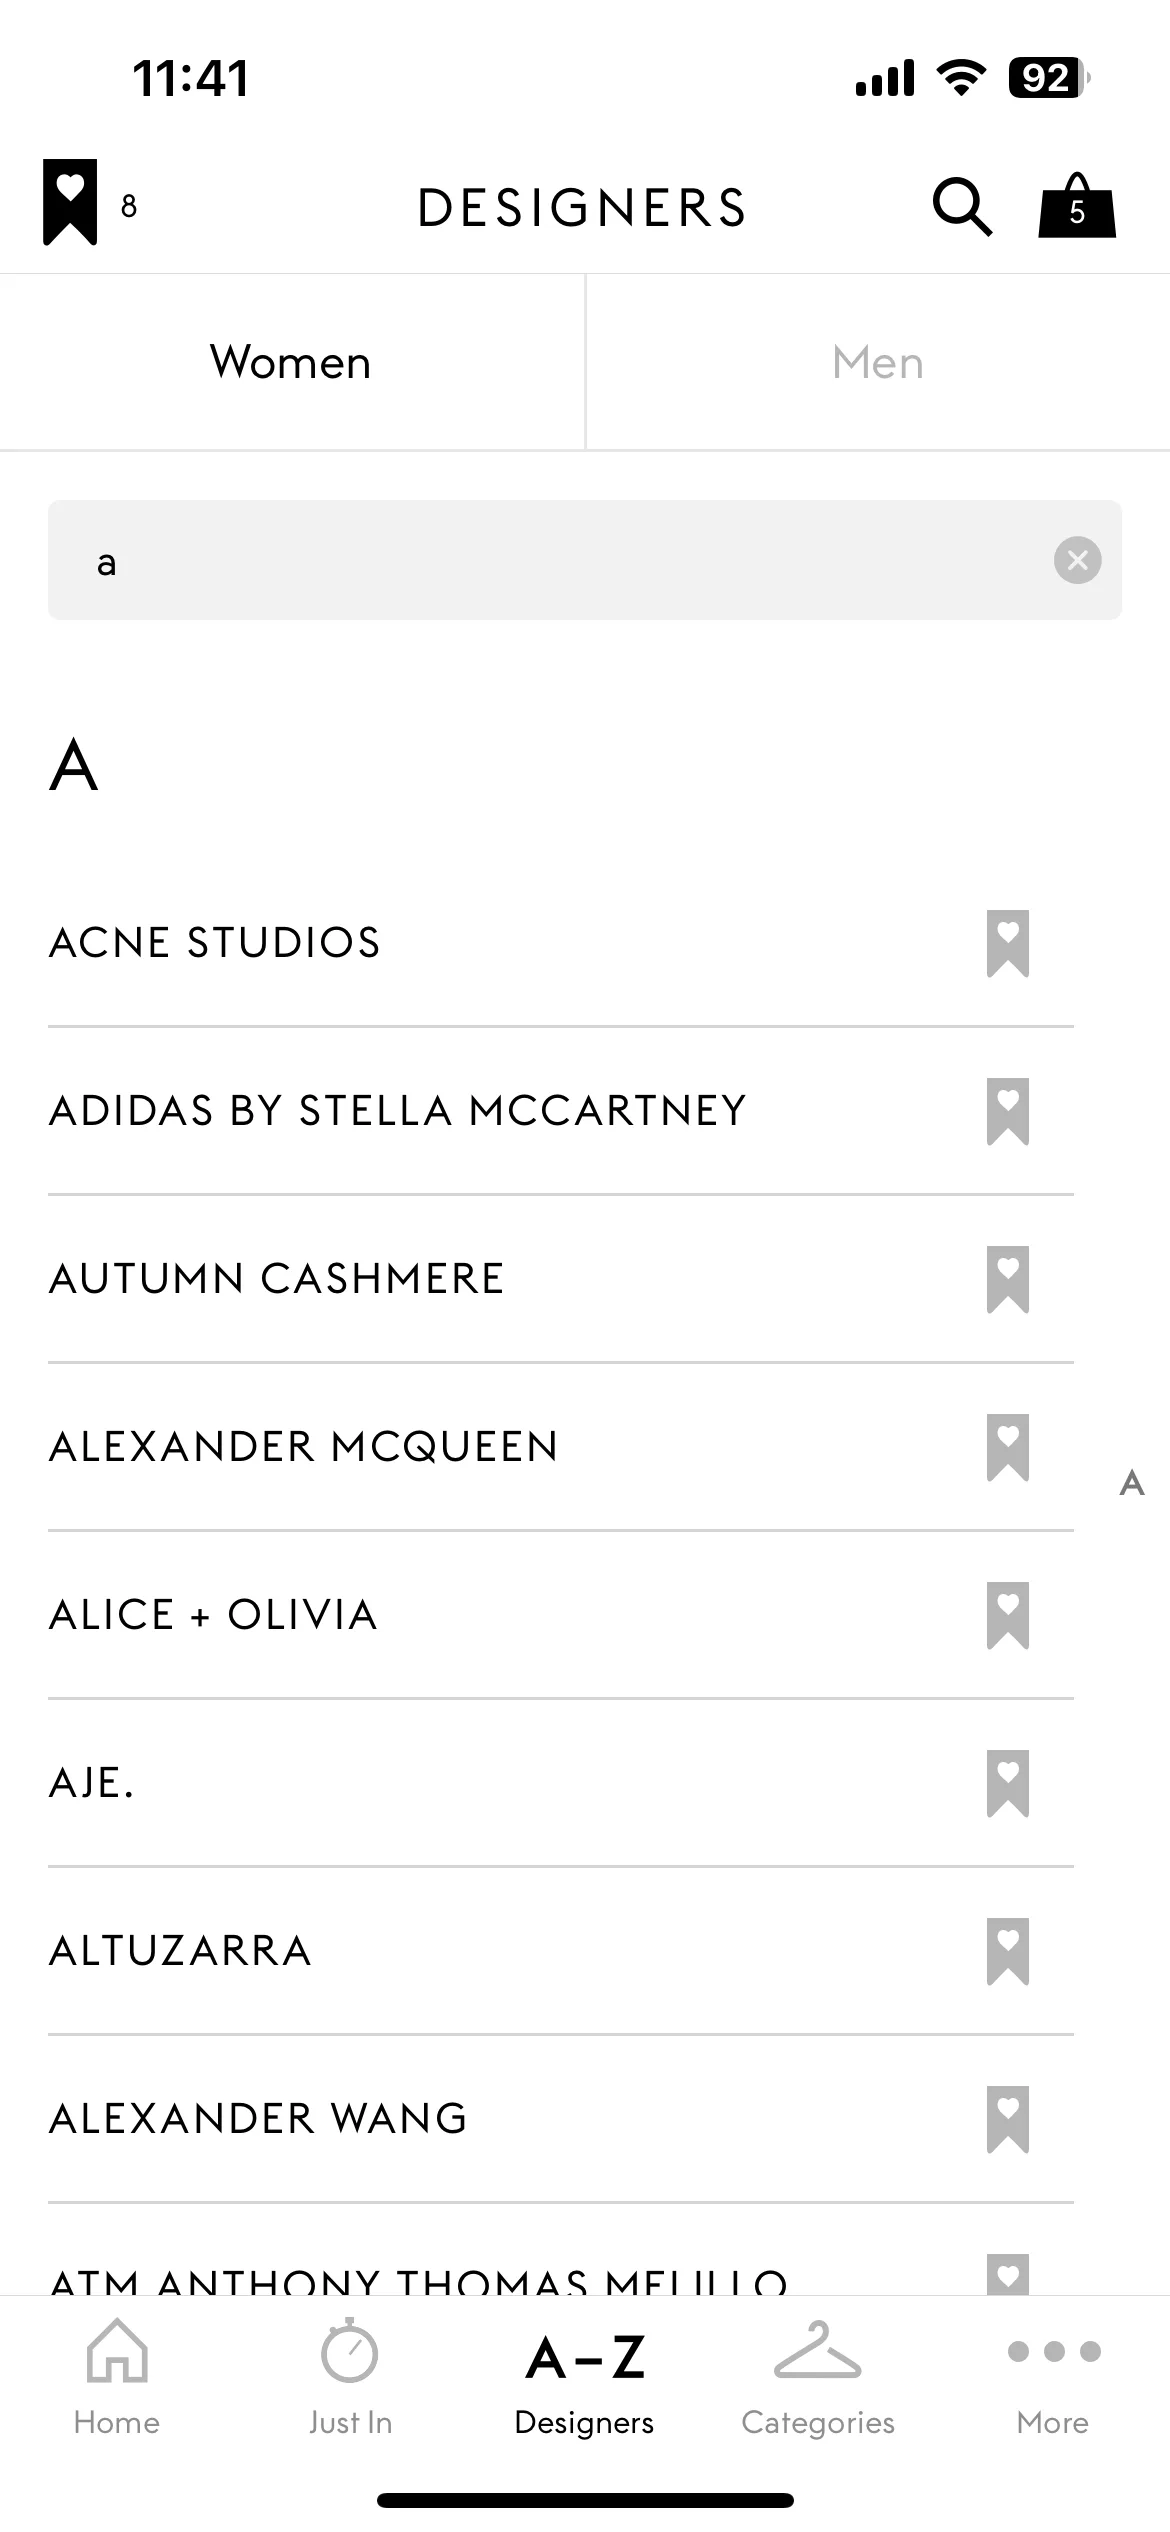The image size is (1170, 2532).
Task: Open the Adidas by Stella McCartney designer
Action: [x=398, y=1111]
